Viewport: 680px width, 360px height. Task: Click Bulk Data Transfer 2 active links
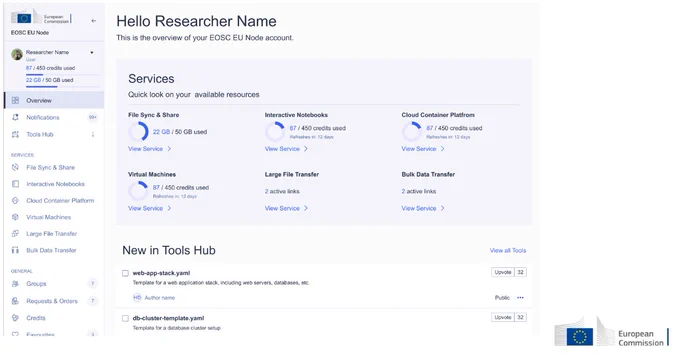pos(419,191)
